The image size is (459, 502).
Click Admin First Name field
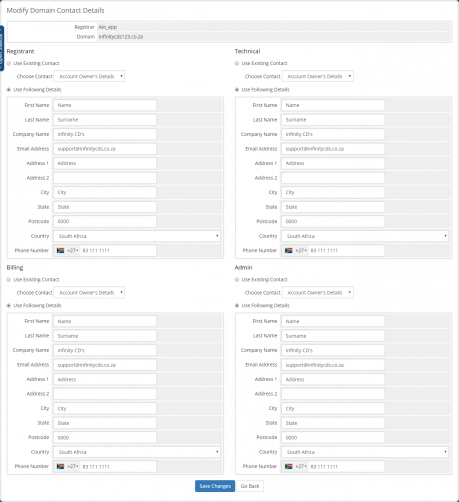point(333,321)
